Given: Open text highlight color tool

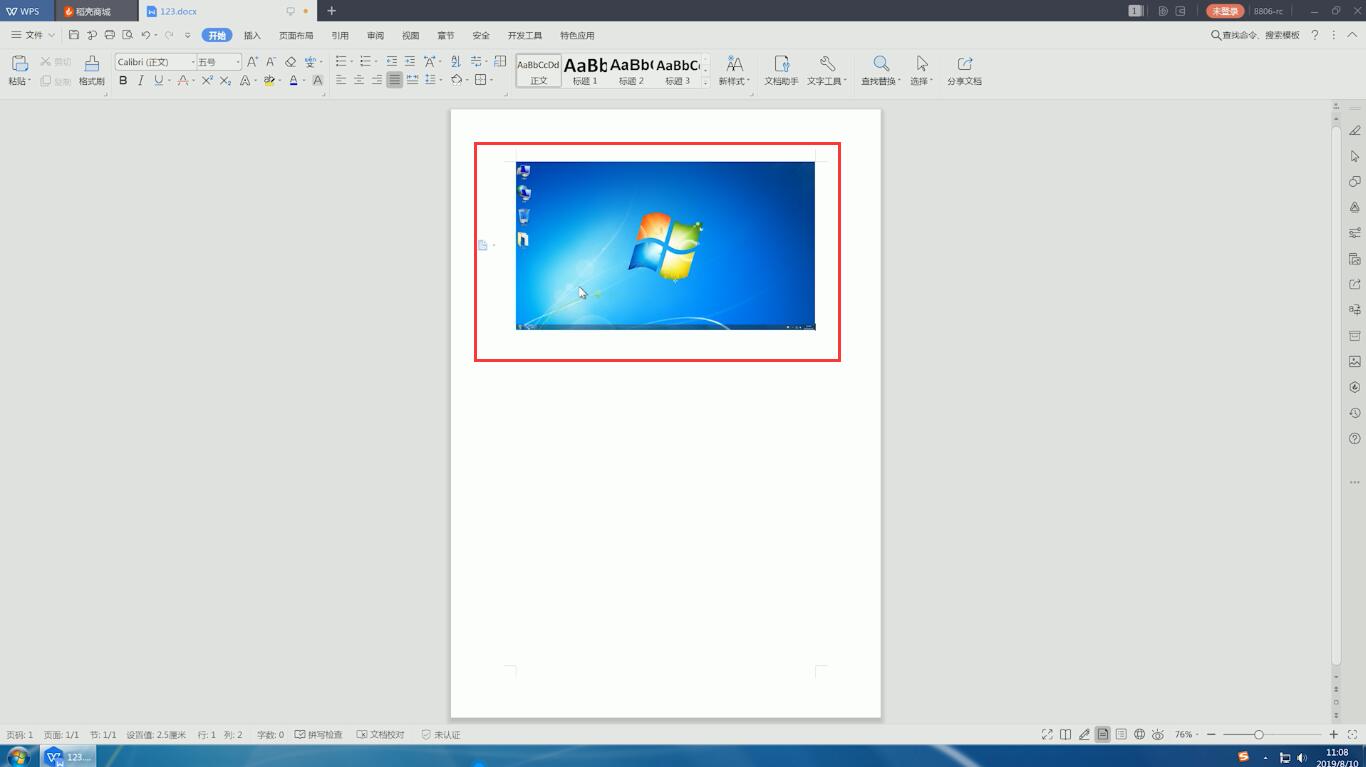Looking at the screenshot, I should click(x=269, y=81).
